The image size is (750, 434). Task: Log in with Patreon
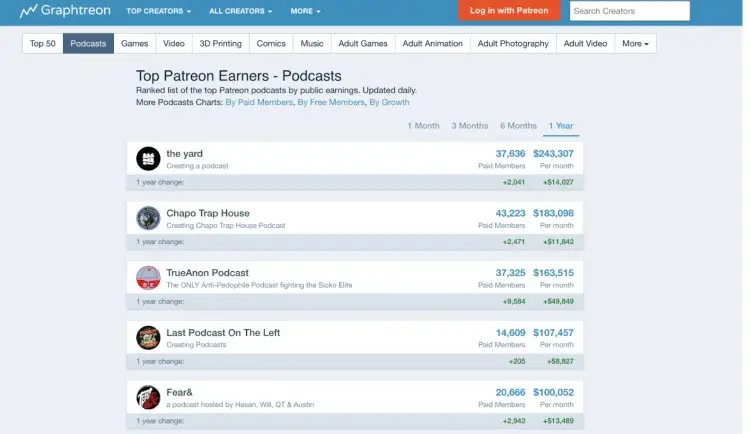click(x=509, y=11)
